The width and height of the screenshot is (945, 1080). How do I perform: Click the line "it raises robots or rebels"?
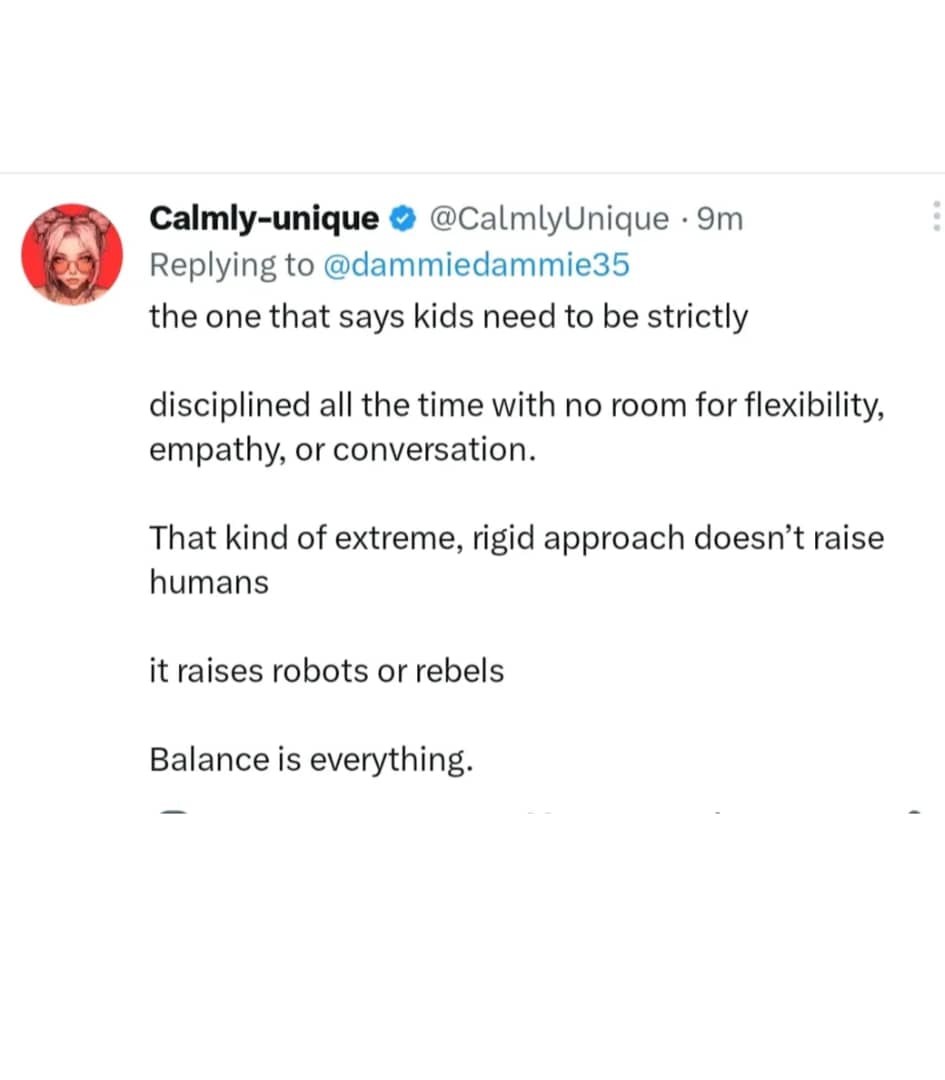(x=326, y=670)
